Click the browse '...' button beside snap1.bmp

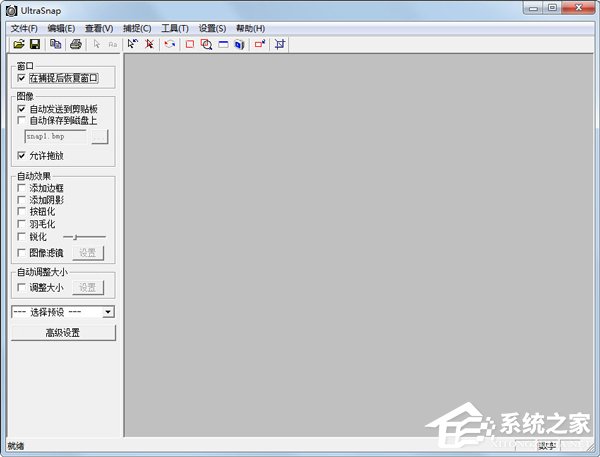coord(100,137)
